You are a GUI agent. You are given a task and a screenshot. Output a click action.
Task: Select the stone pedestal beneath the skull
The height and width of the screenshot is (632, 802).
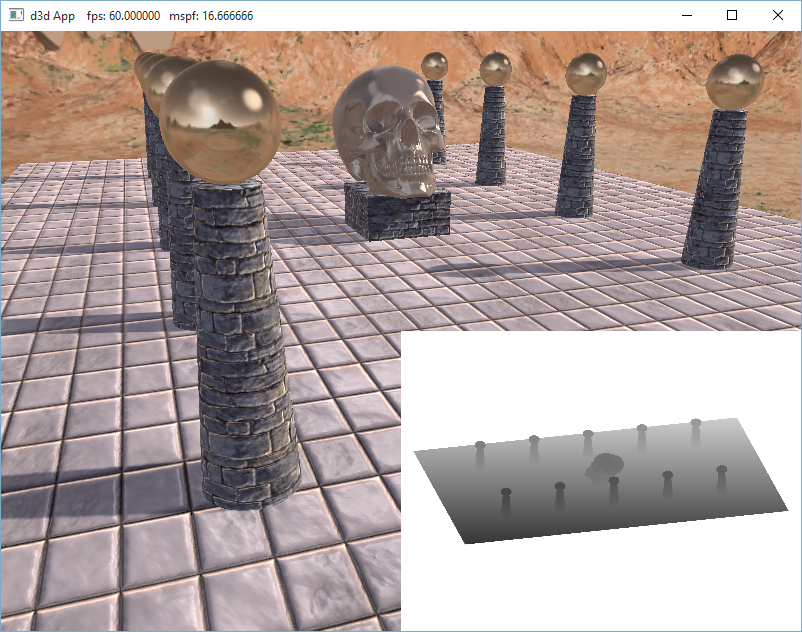click(x=397, y=212)
